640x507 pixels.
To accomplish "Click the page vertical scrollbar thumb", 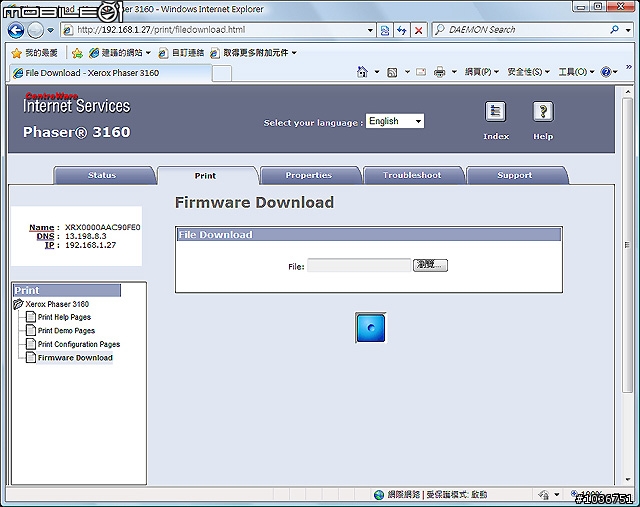I will pyautogui.click(x=627, y=245).
